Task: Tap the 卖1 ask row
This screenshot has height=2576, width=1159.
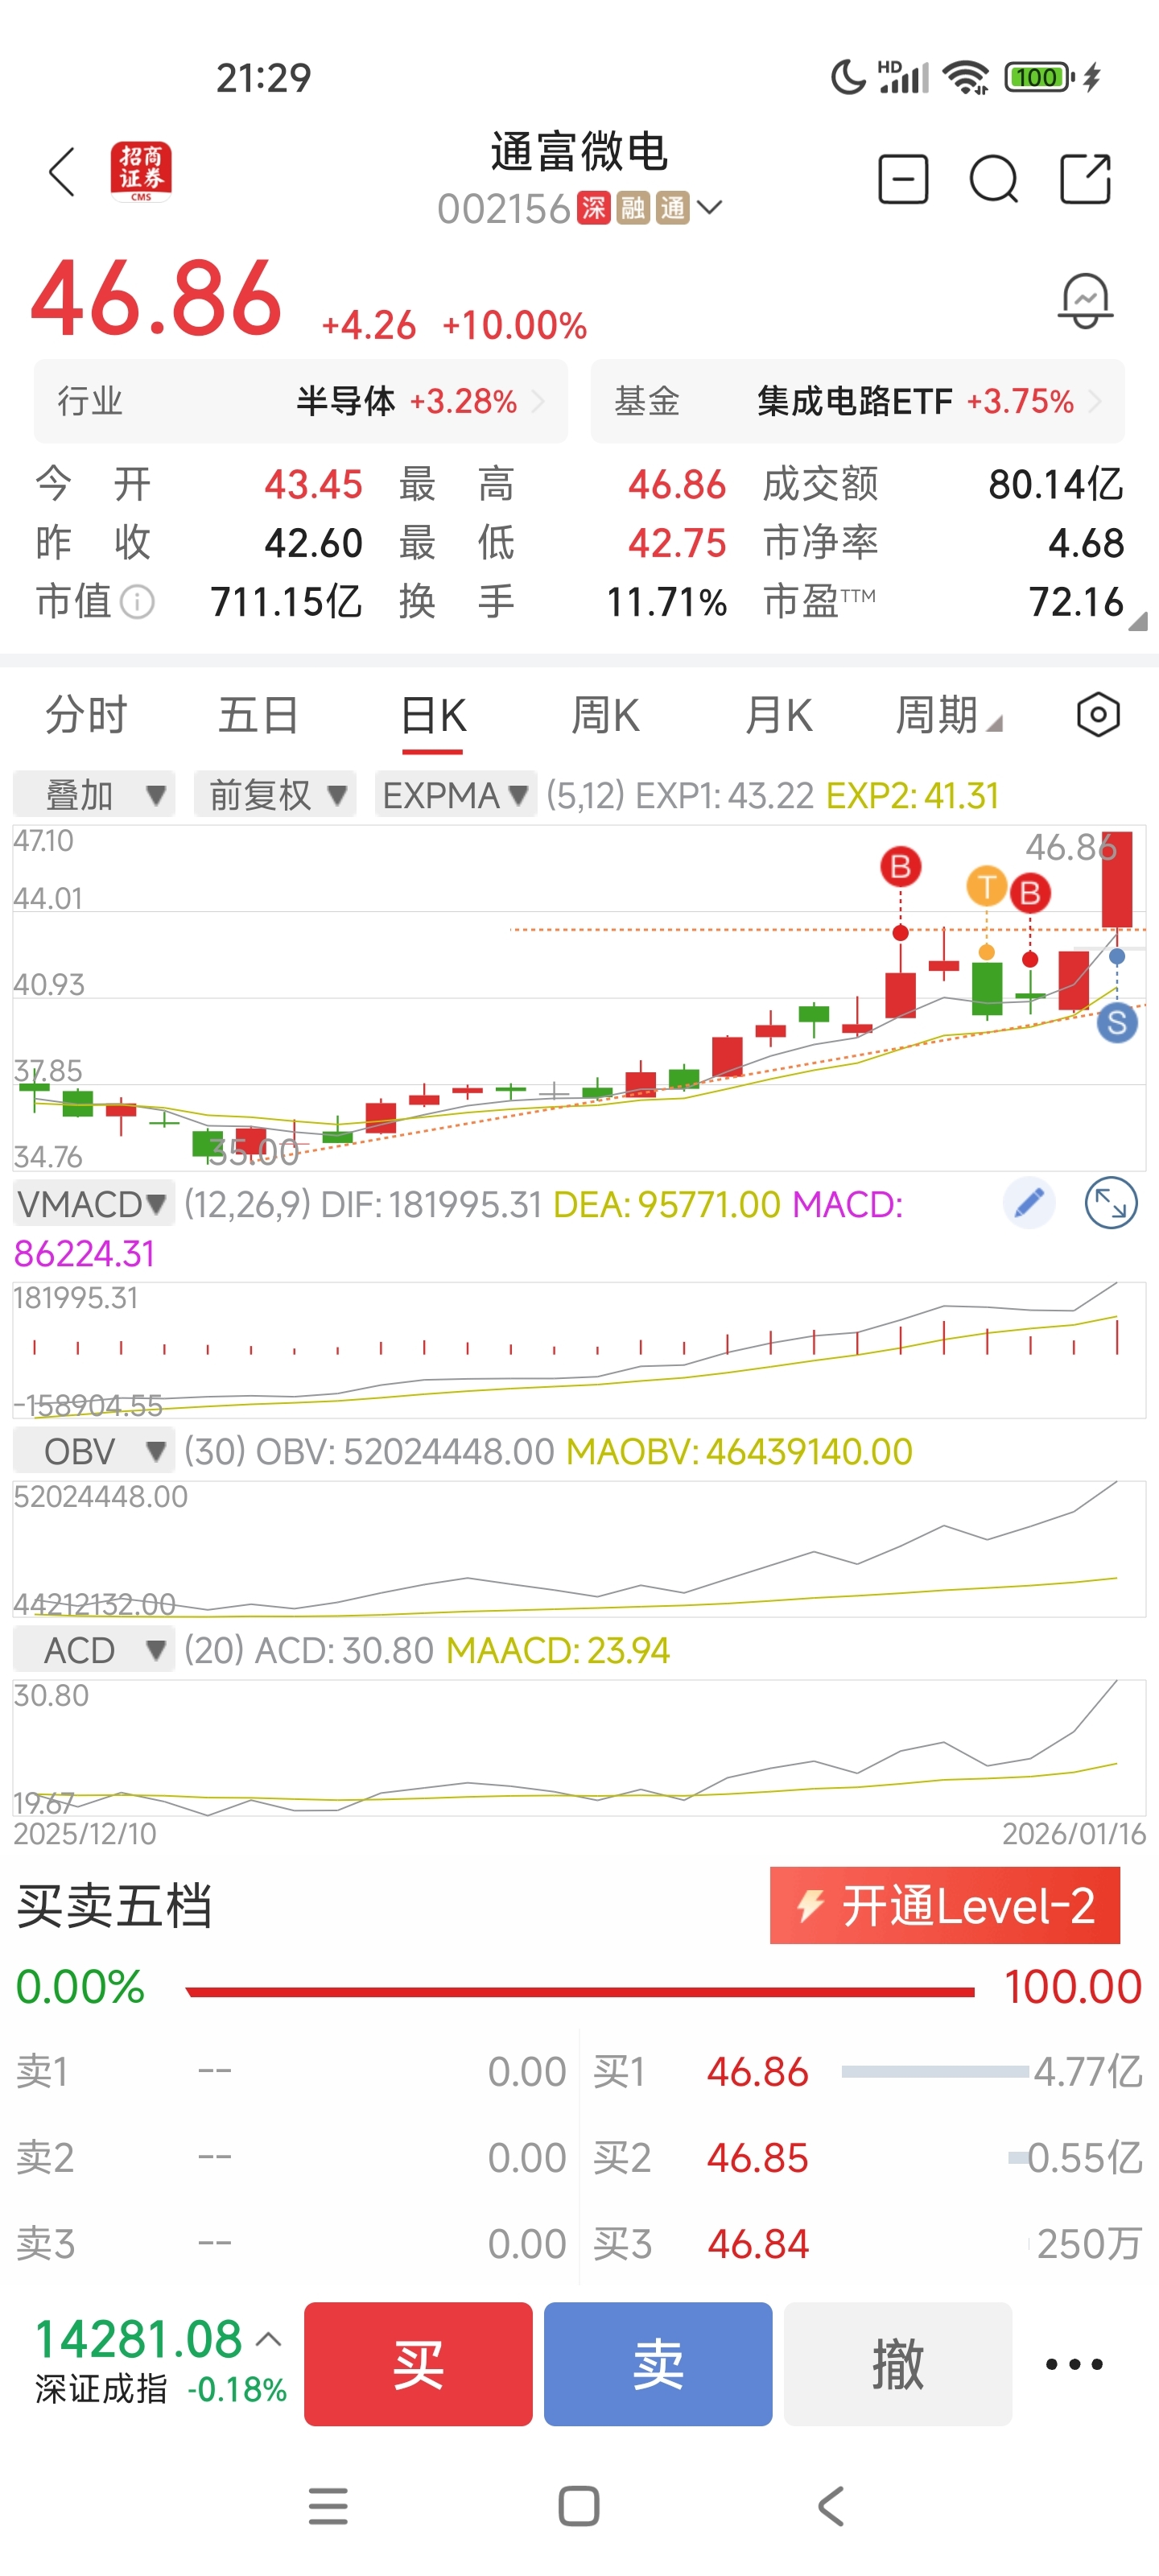Action: point(291,2072)
